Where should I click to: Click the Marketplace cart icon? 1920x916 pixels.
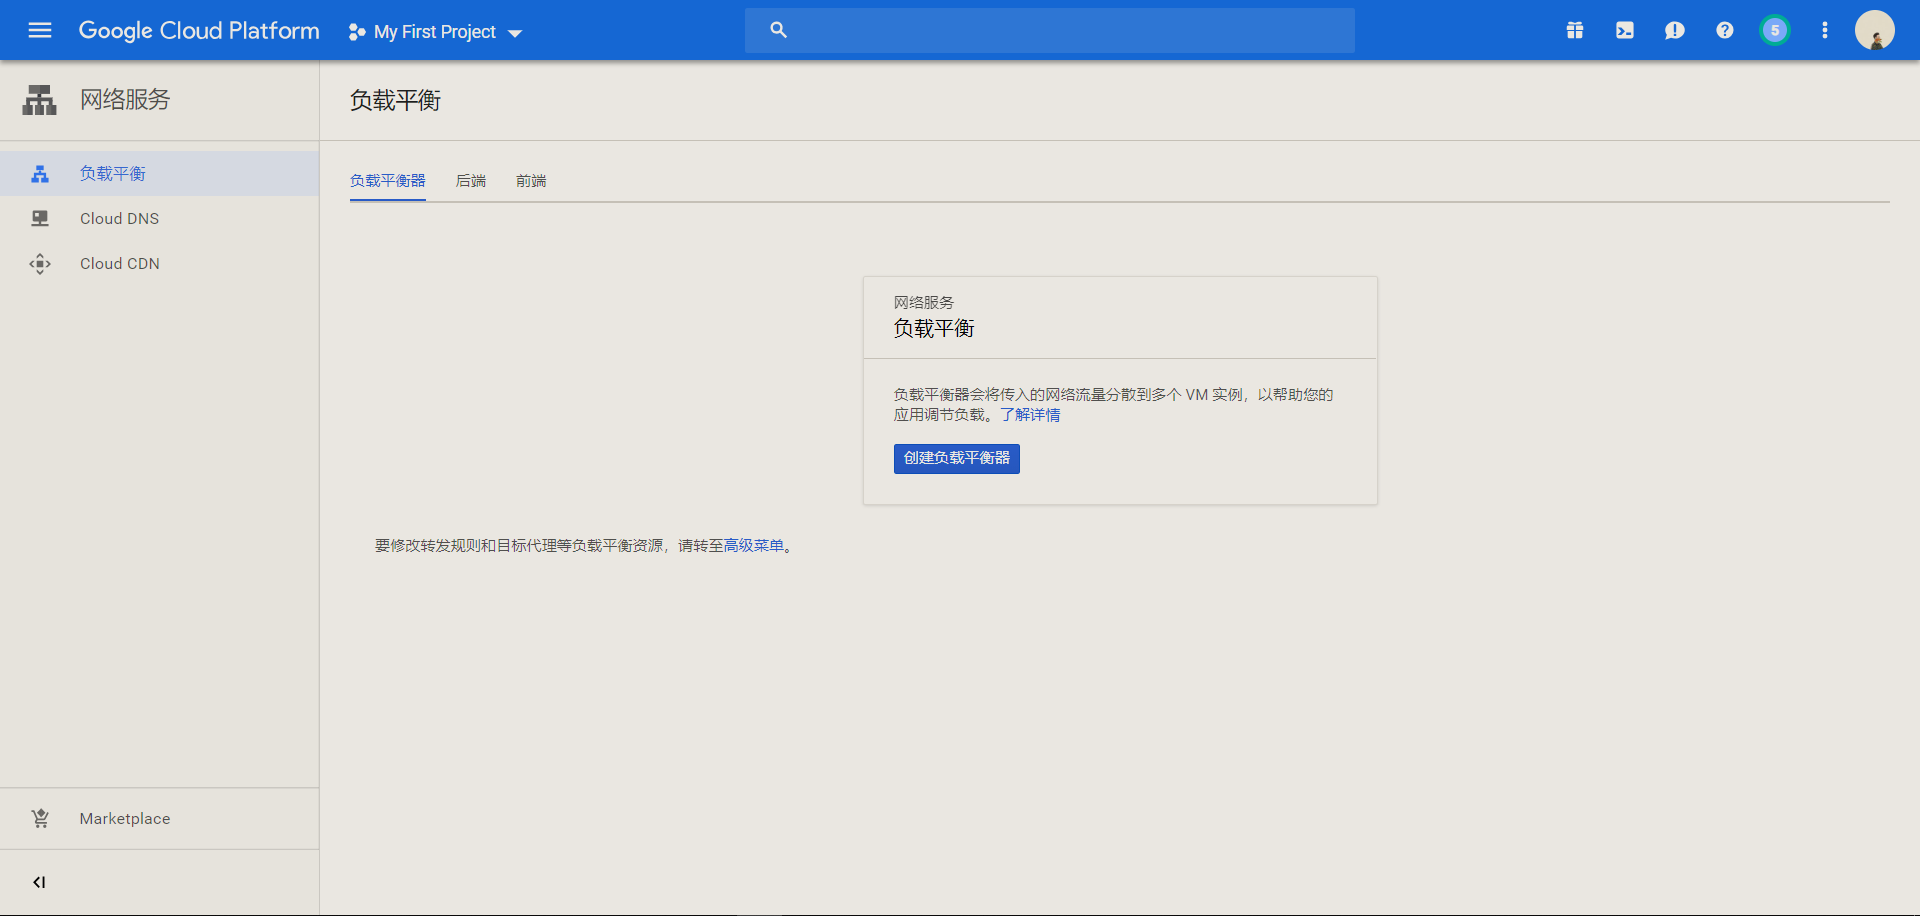point(40,819)
